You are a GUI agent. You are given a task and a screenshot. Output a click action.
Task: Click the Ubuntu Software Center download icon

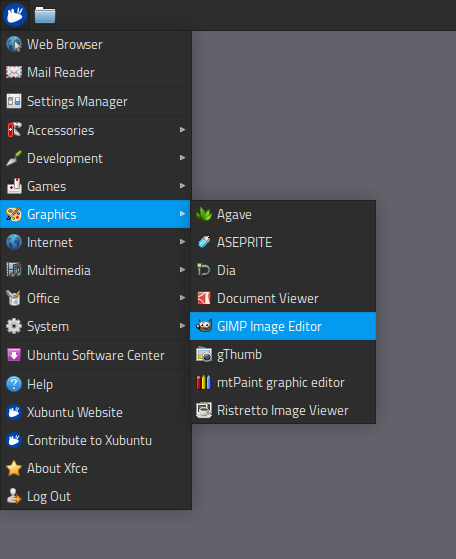14,355
